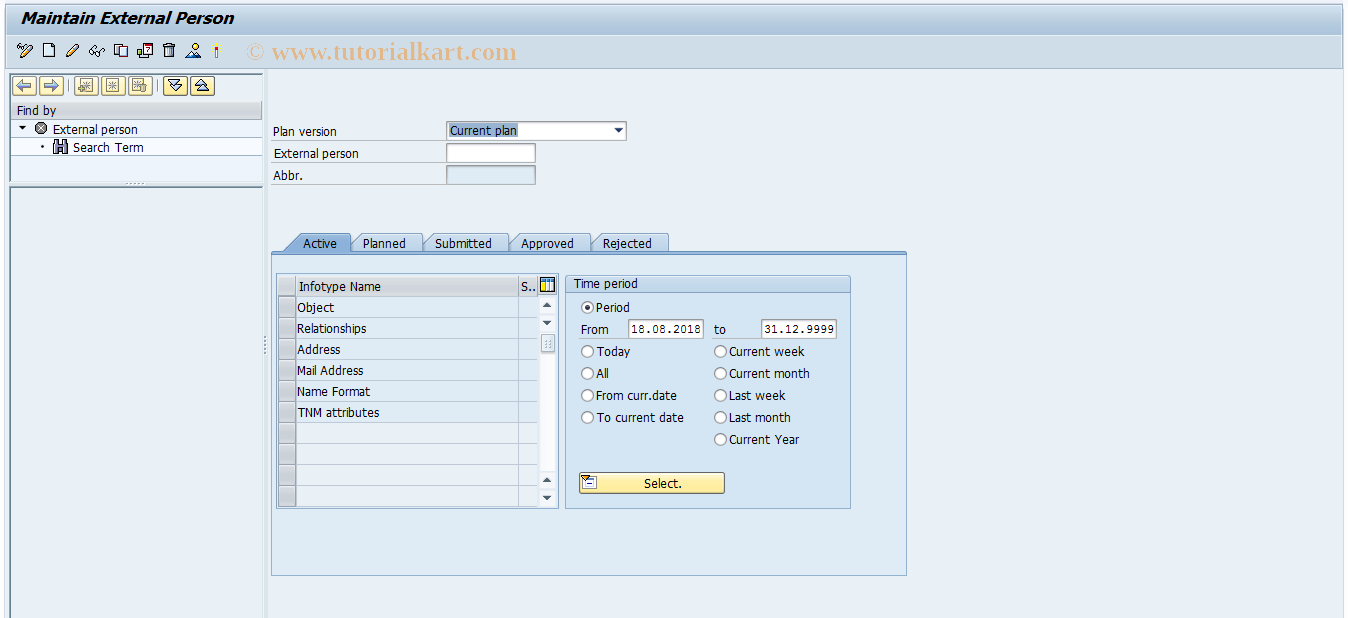The image size is (1348, 618).
Task: Go back with the left arrow icon
Action: pos(24,86)
